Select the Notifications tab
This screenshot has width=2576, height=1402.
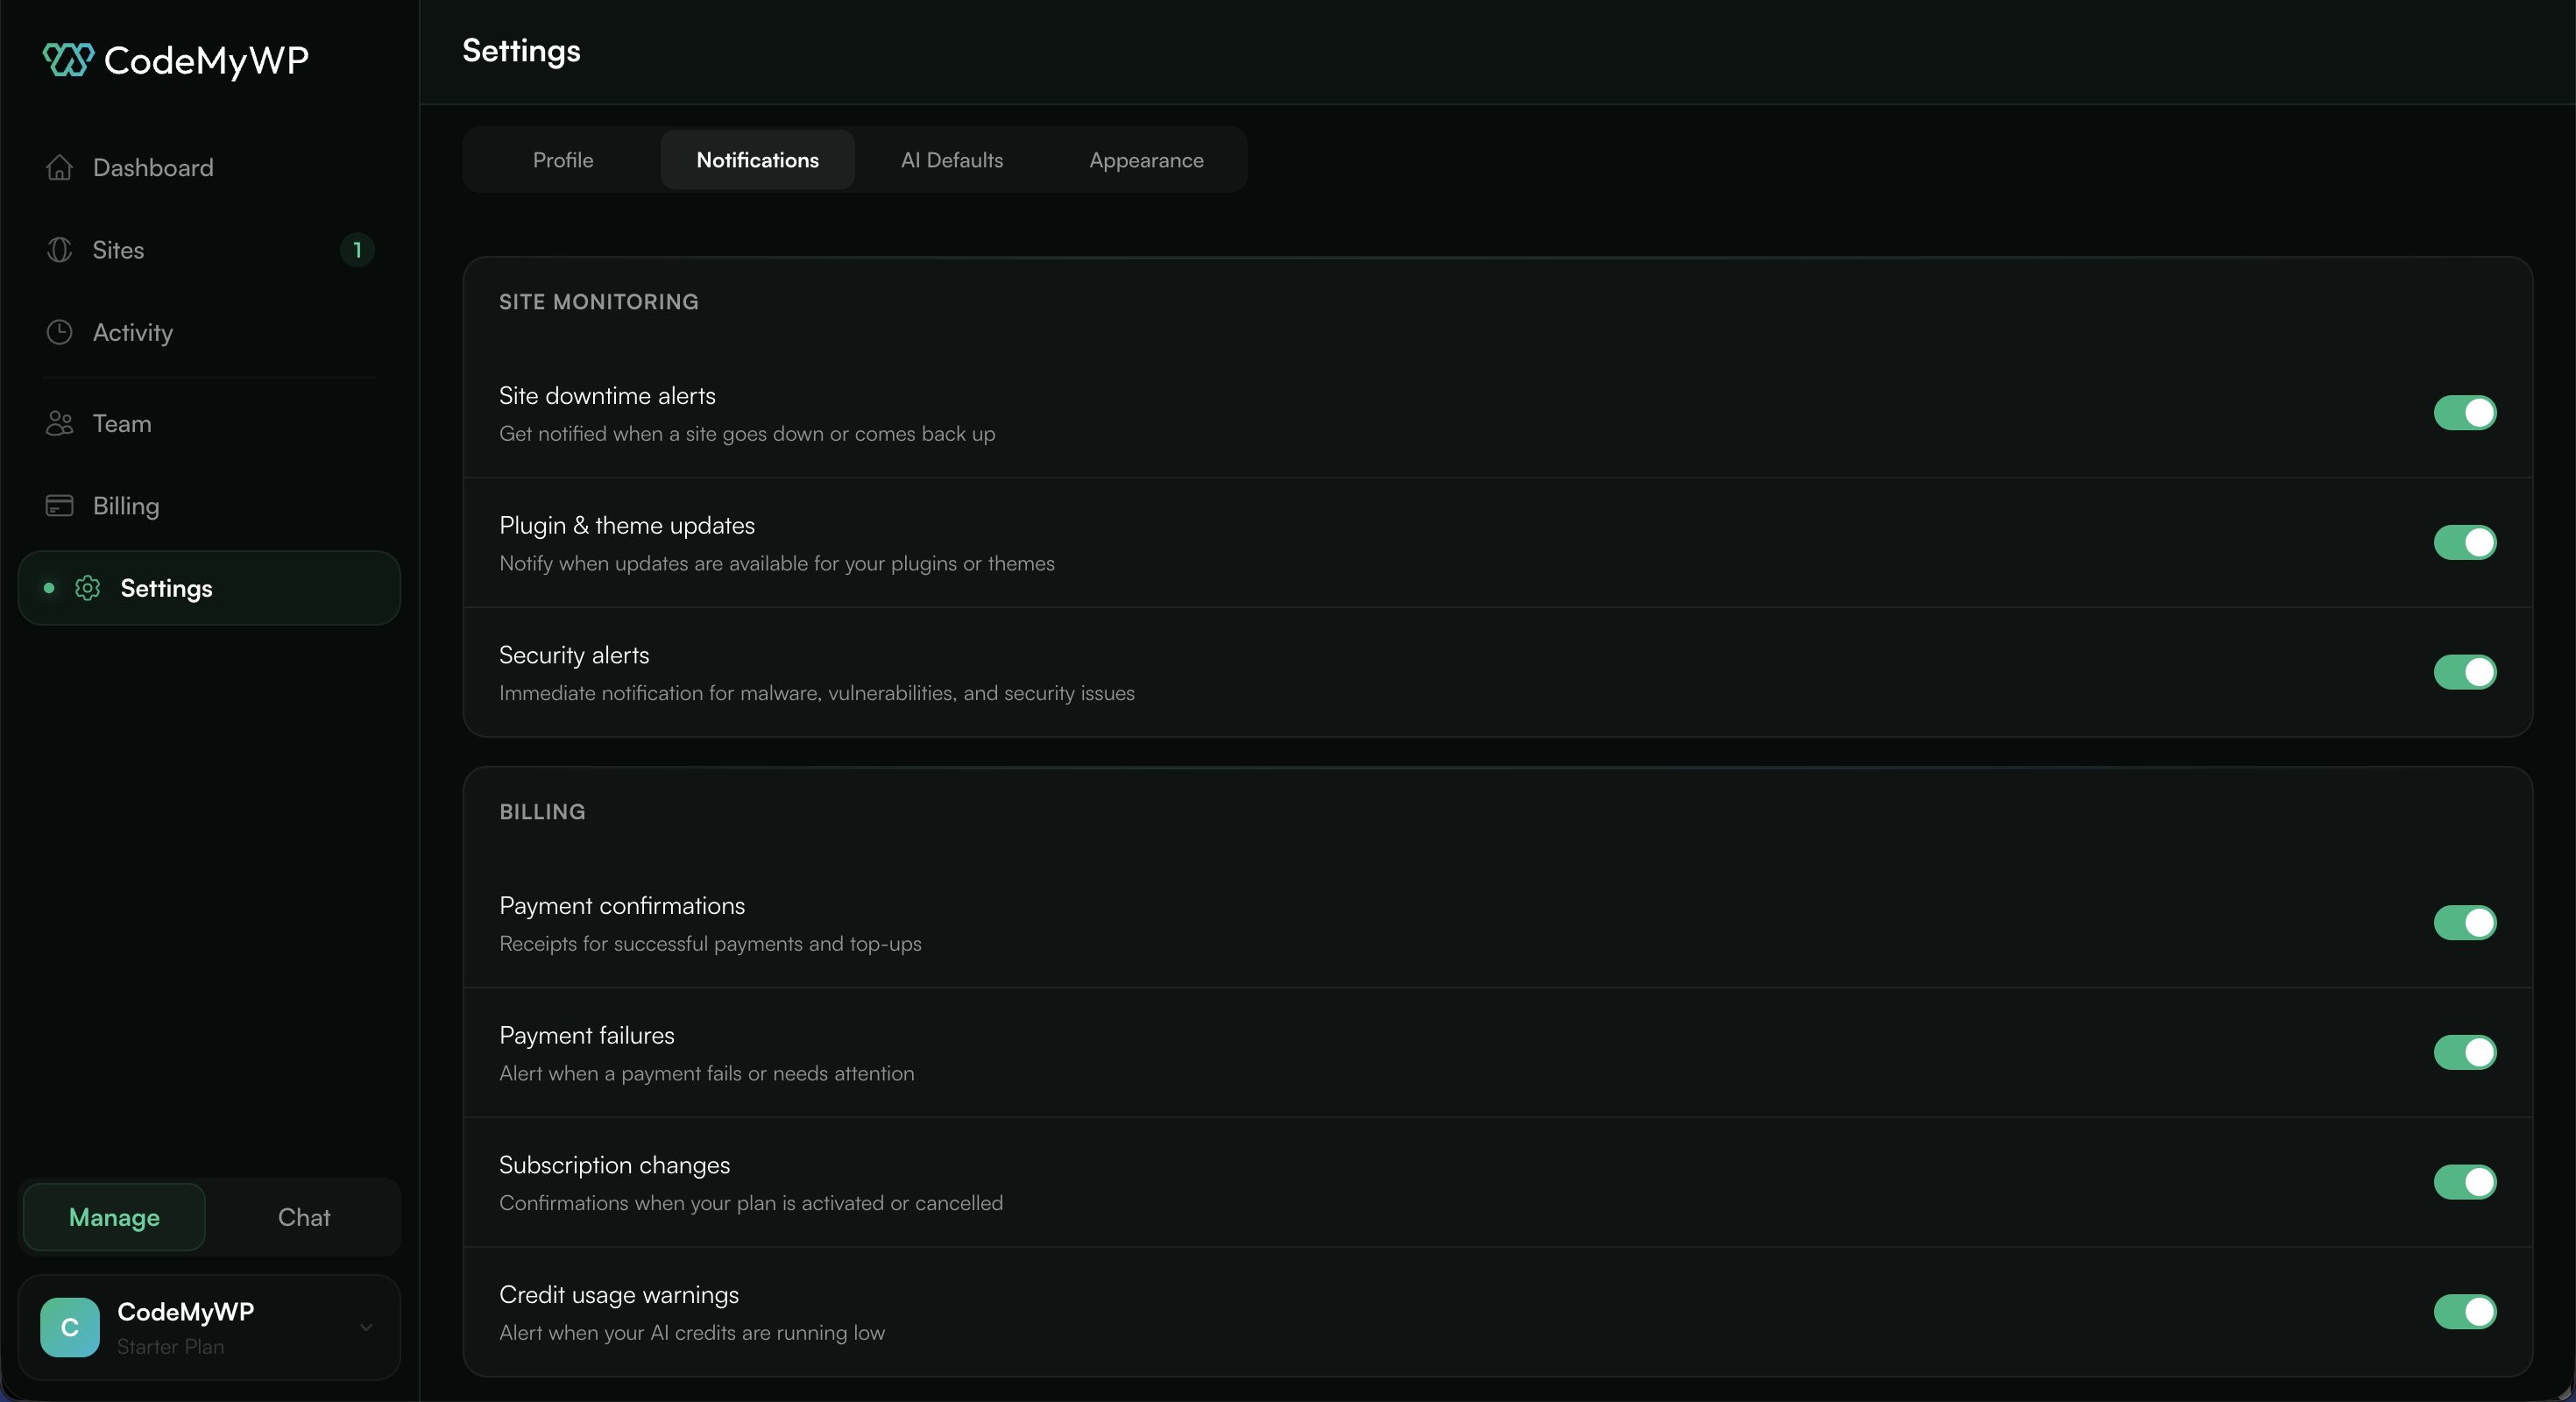757,160
